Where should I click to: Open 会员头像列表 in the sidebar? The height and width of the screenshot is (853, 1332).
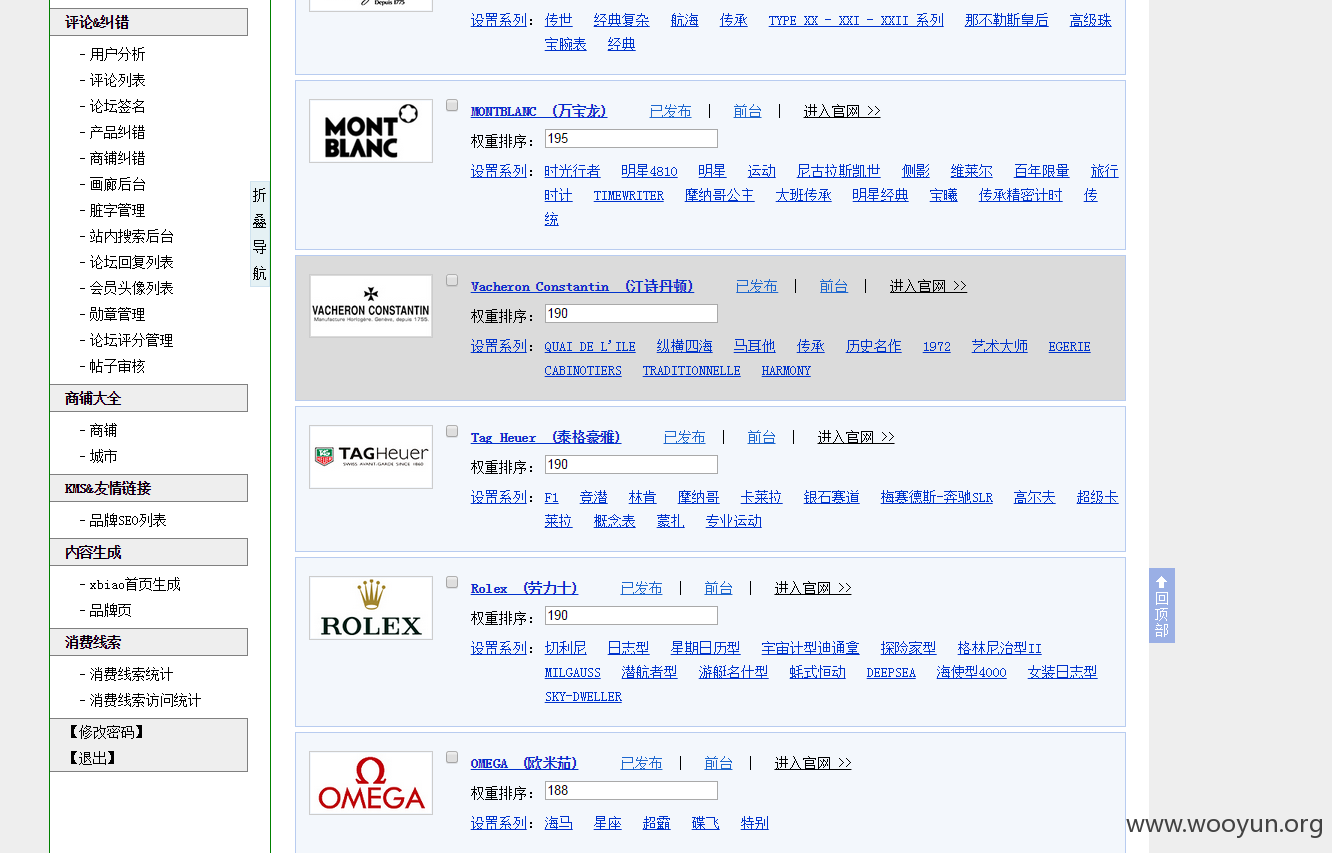[131, 288]
